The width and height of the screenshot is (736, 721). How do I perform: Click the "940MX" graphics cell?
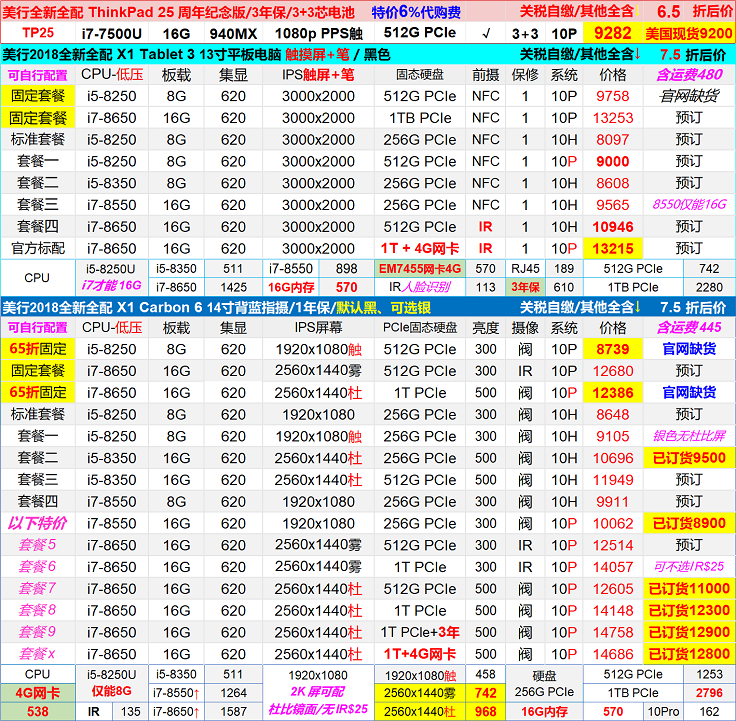tap(233, 33)
